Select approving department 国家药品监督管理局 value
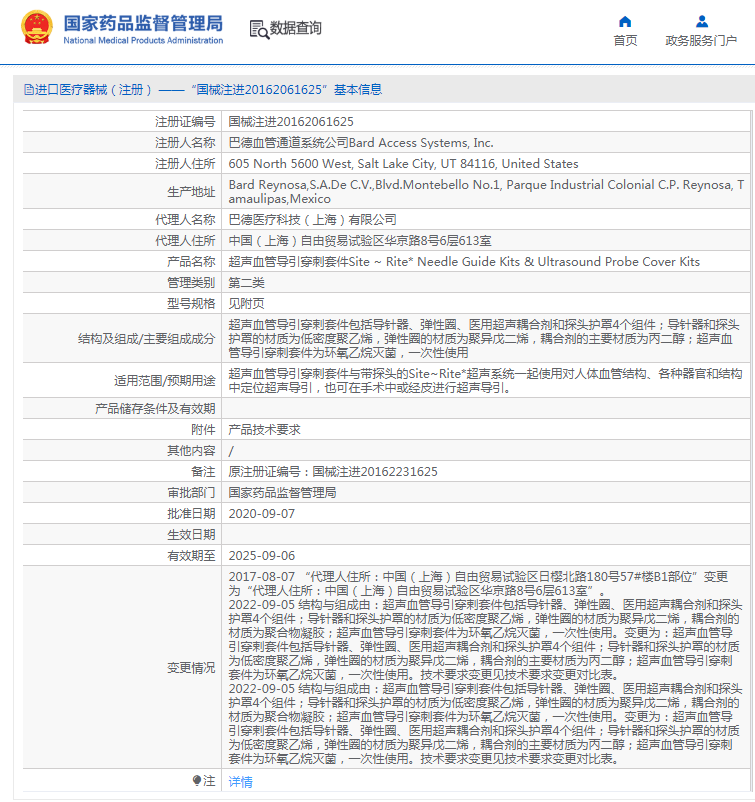Screen dimensions: 755x802 282,493
